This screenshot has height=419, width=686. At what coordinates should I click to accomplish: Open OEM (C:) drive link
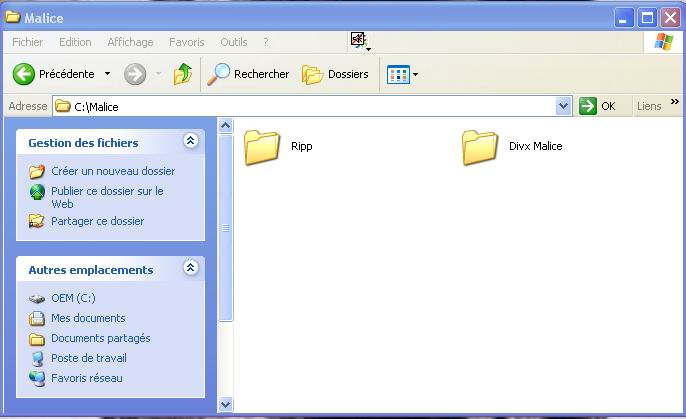74,298
